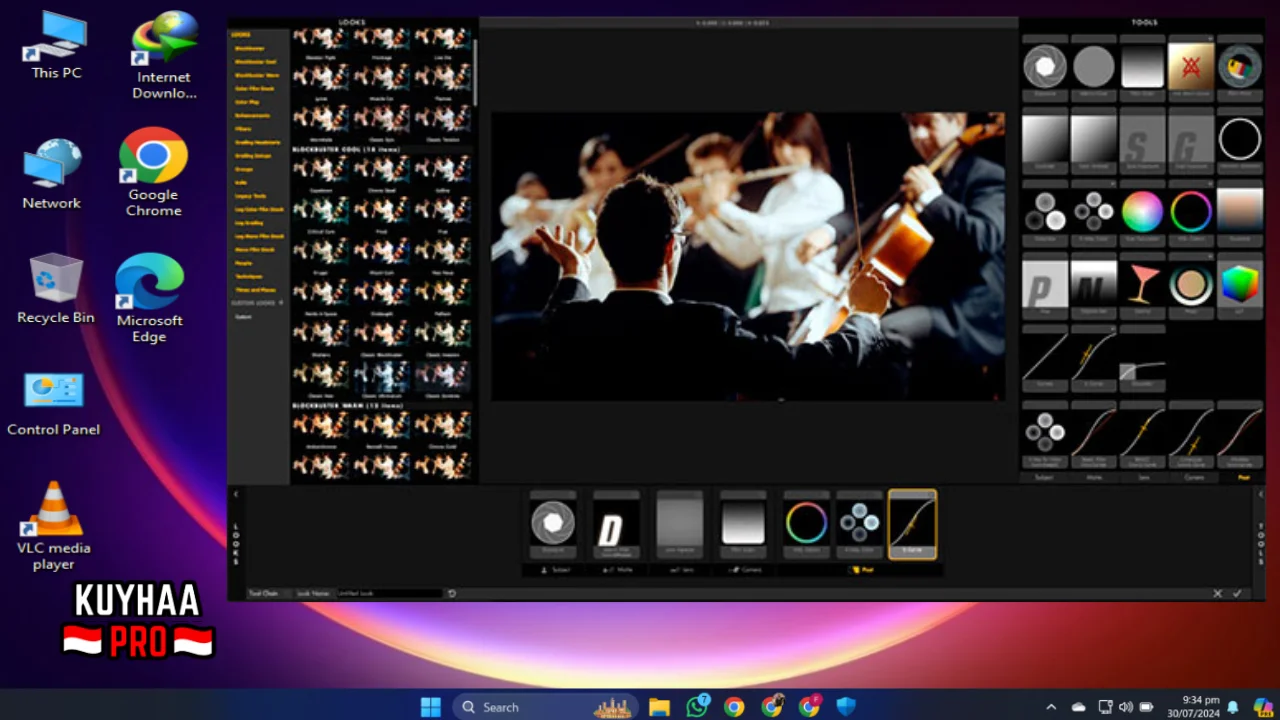Select the gray circle Spot Exposure tool
Image resolution: width=1280 pixels, height=720 pixels.
pyautogui.click(x=1093, y=67)
